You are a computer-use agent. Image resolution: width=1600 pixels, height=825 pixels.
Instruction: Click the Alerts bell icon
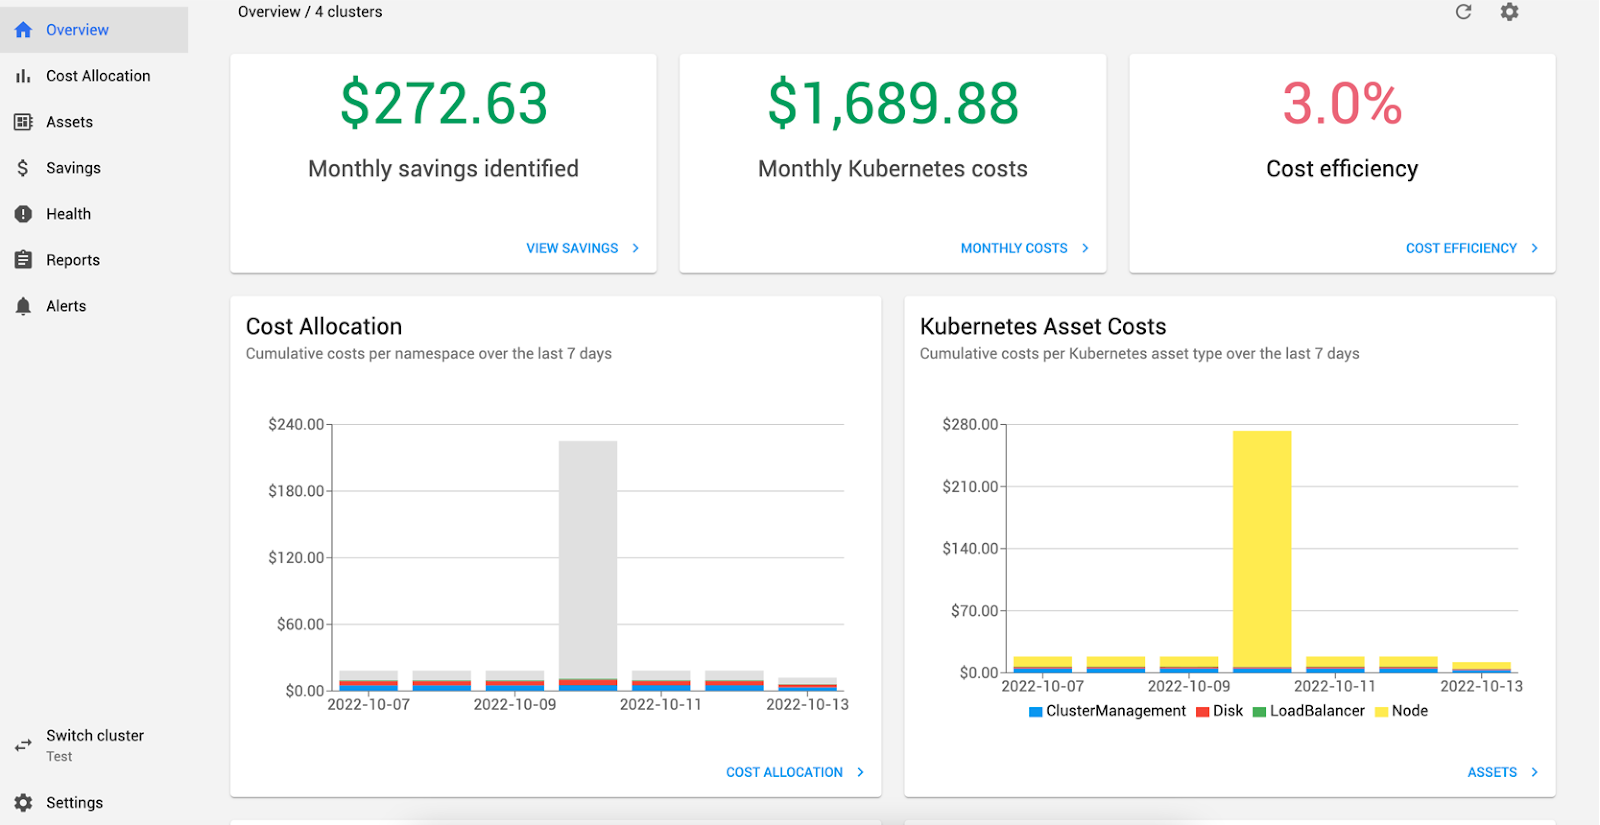23,306
